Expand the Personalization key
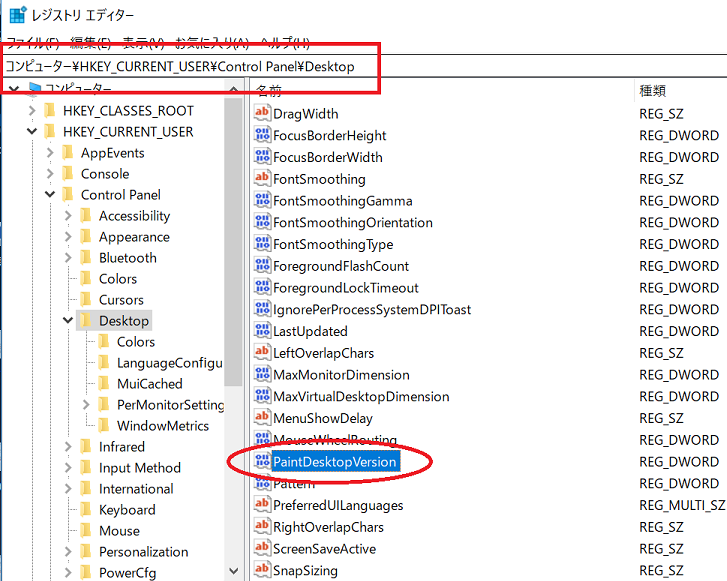This screenshot has width=727, height=581. [x=68, y=551]
